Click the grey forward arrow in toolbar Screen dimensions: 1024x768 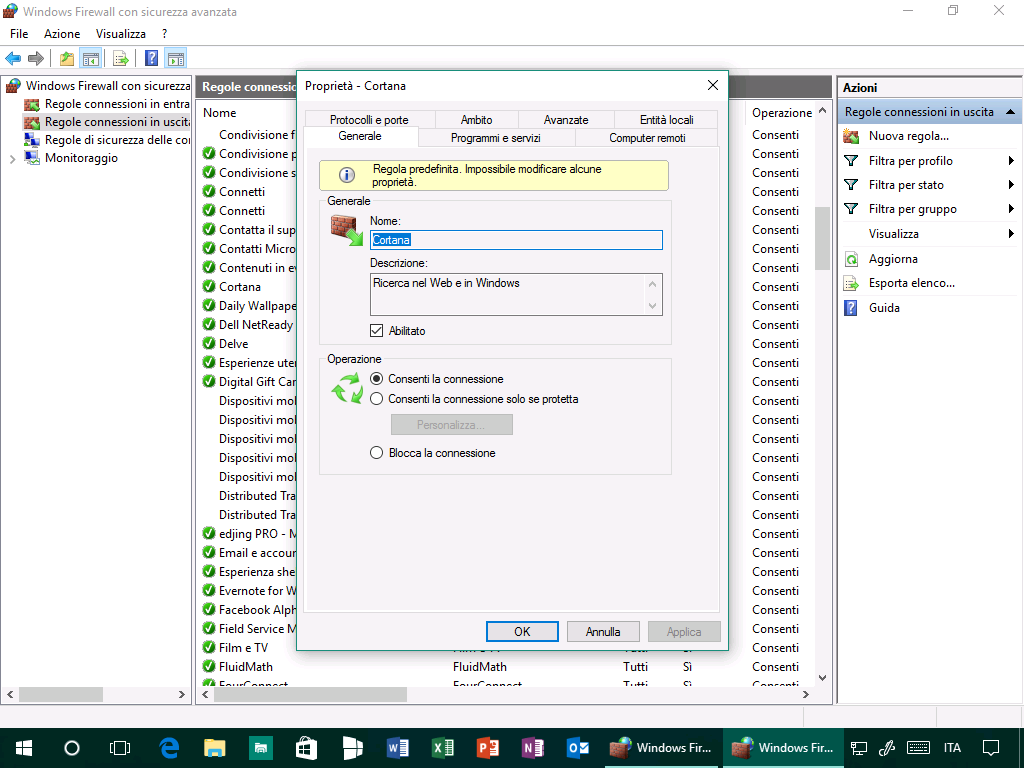tap(36, 59)
